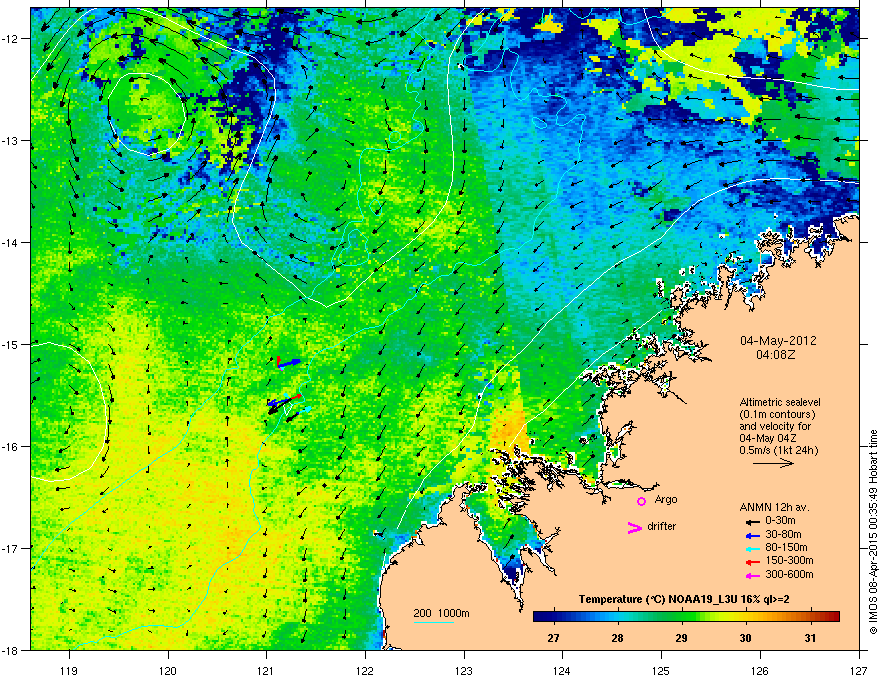Select the date label 04-May-2012
Image resolution: width=880 pixels, height=680 pixels.
(778, 341)
